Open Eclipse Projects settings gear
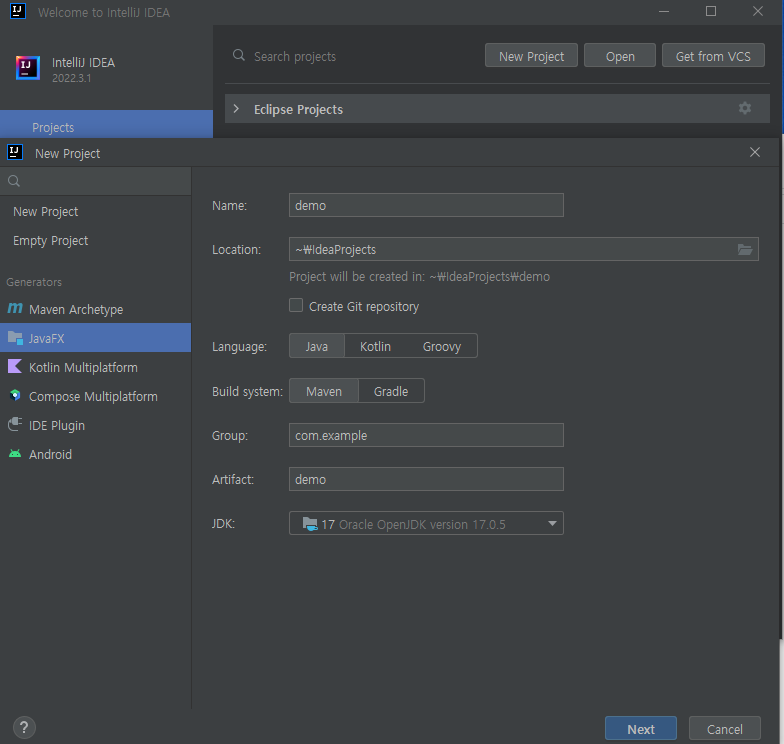Image resolution: width=784 pixels, height=744 pixels. pyautogui.click(x=745, y=108)
